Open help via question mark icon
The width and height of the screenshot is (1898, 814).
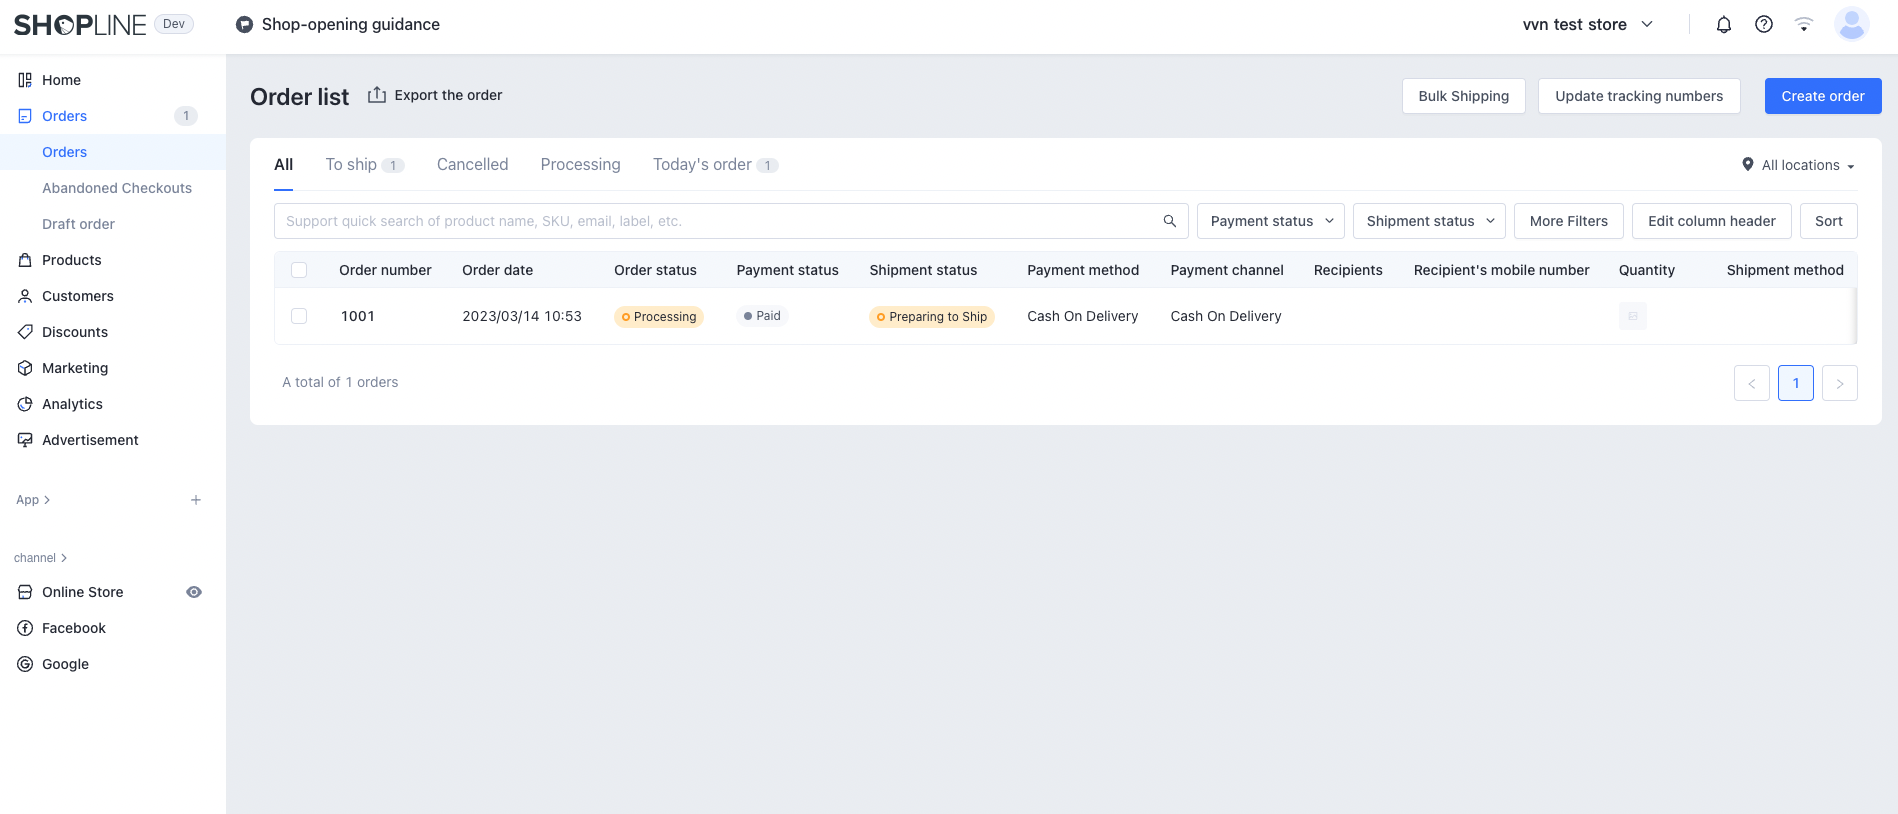tap(1763, 25)
